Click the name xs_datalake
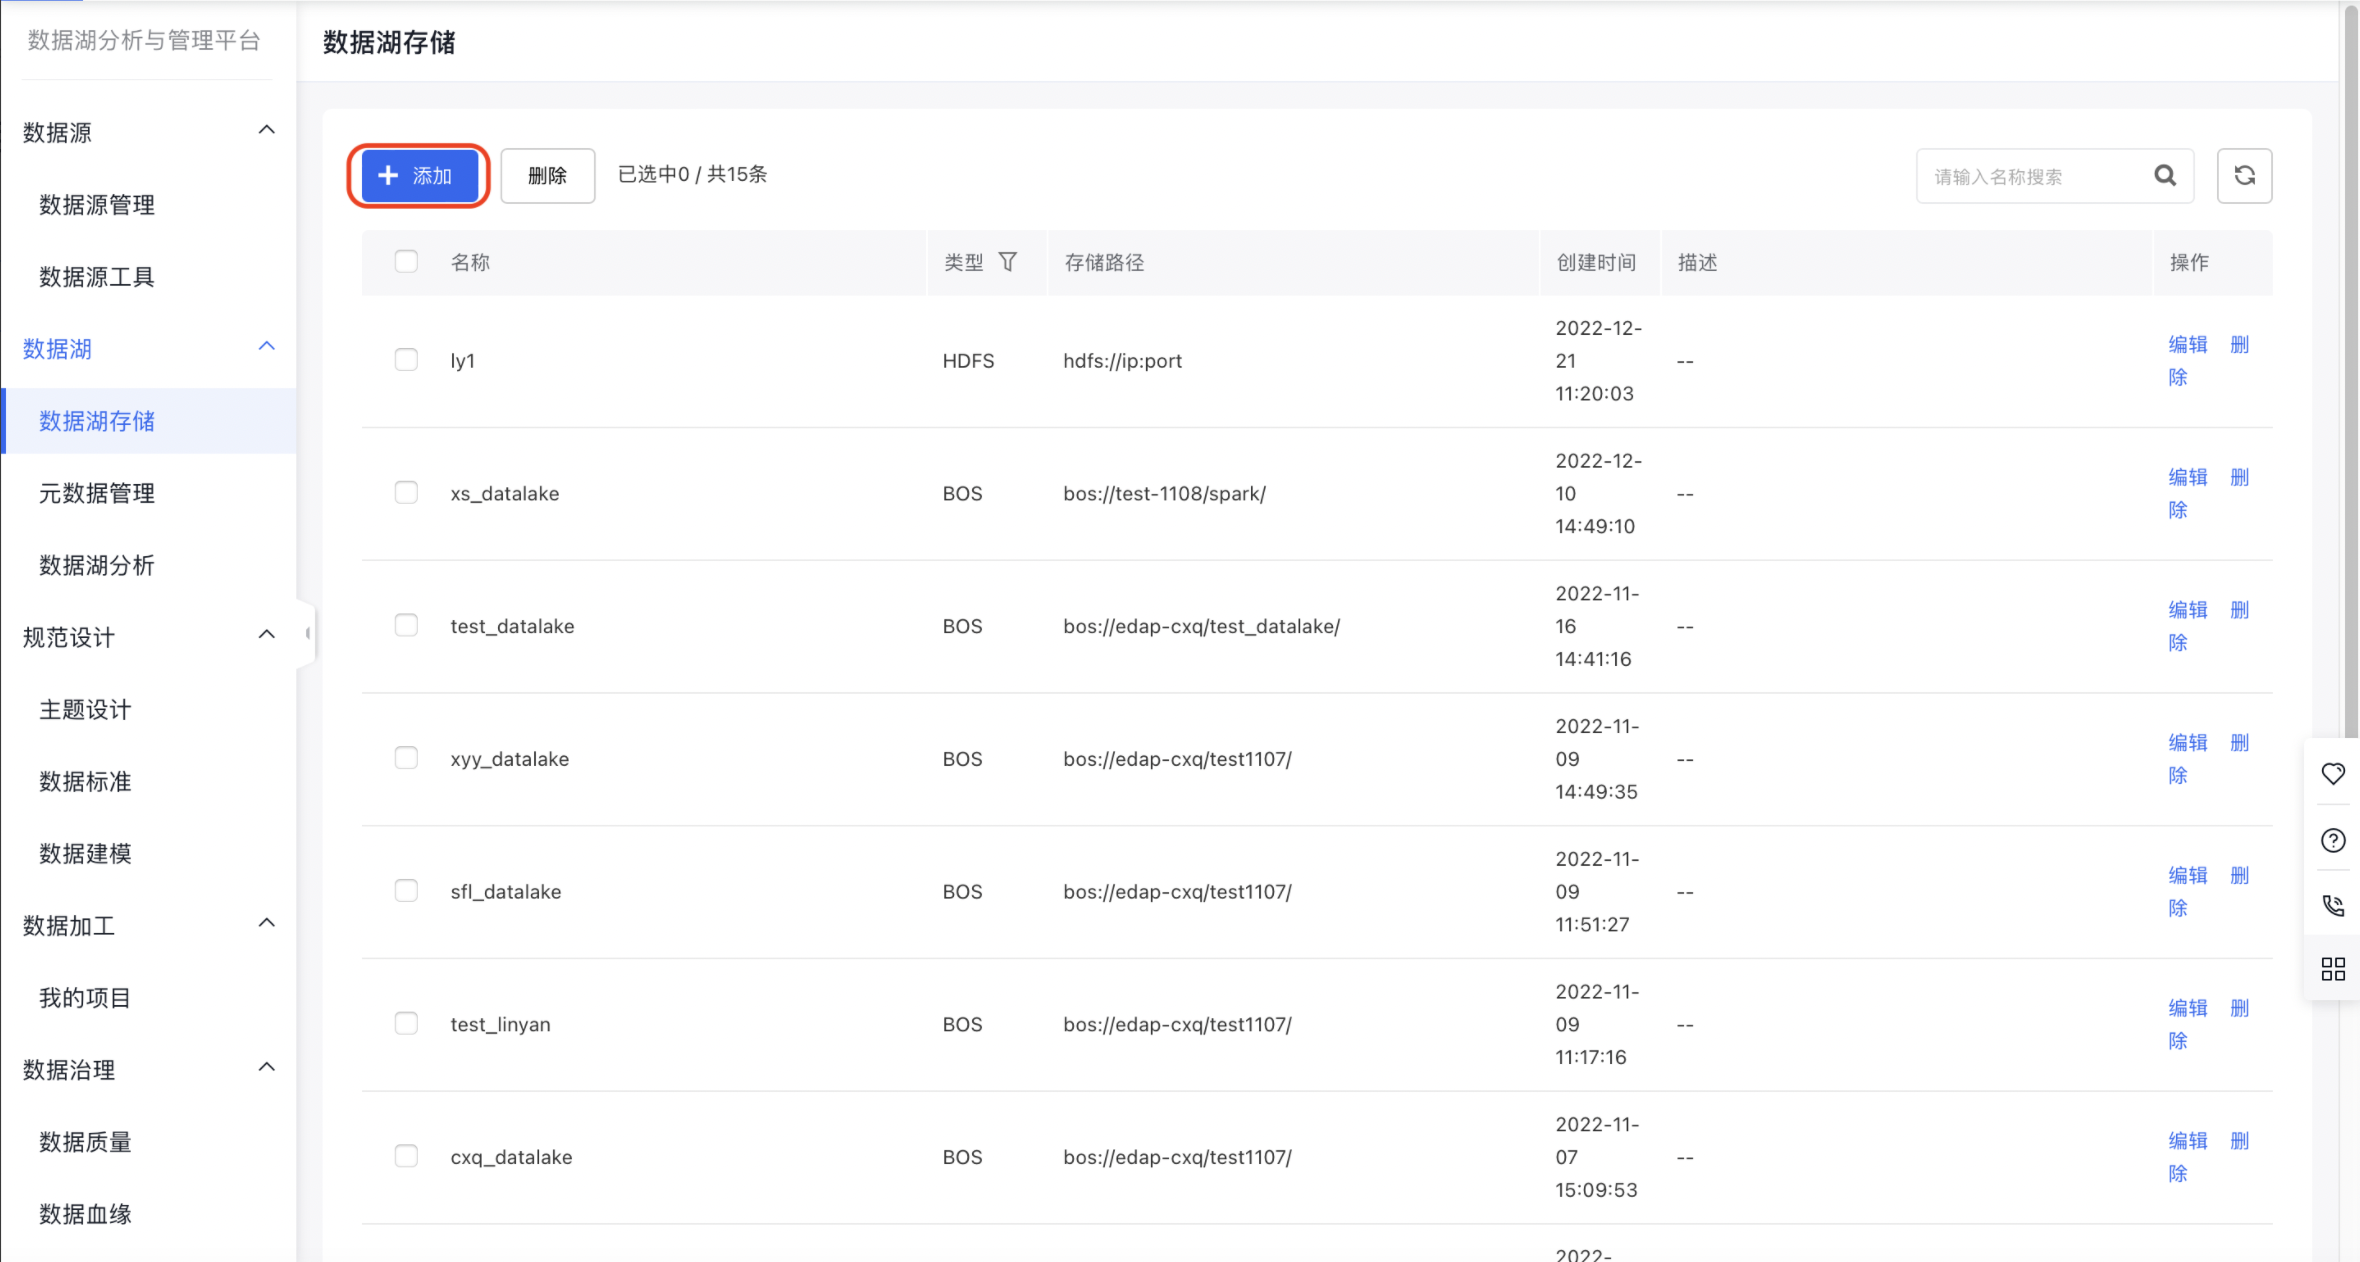Image resolution: width=2360 pixels, height=1262 pixels. (x=505, y=493)
